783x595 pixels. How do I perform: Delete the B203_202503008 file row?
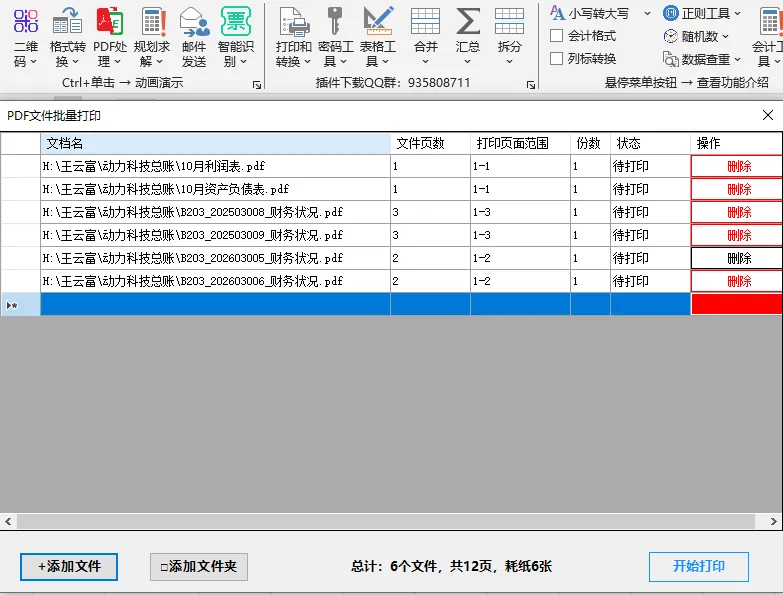(738, 212)
